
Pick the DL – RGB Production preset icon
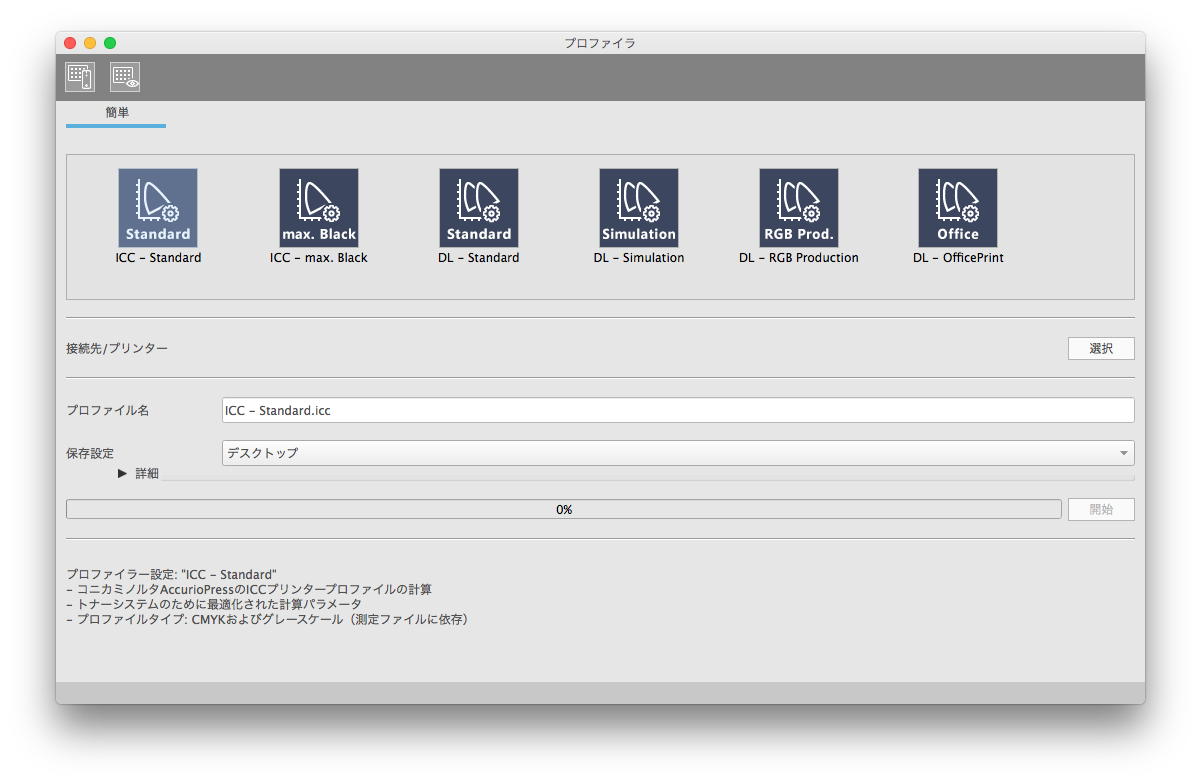[798, 208]
